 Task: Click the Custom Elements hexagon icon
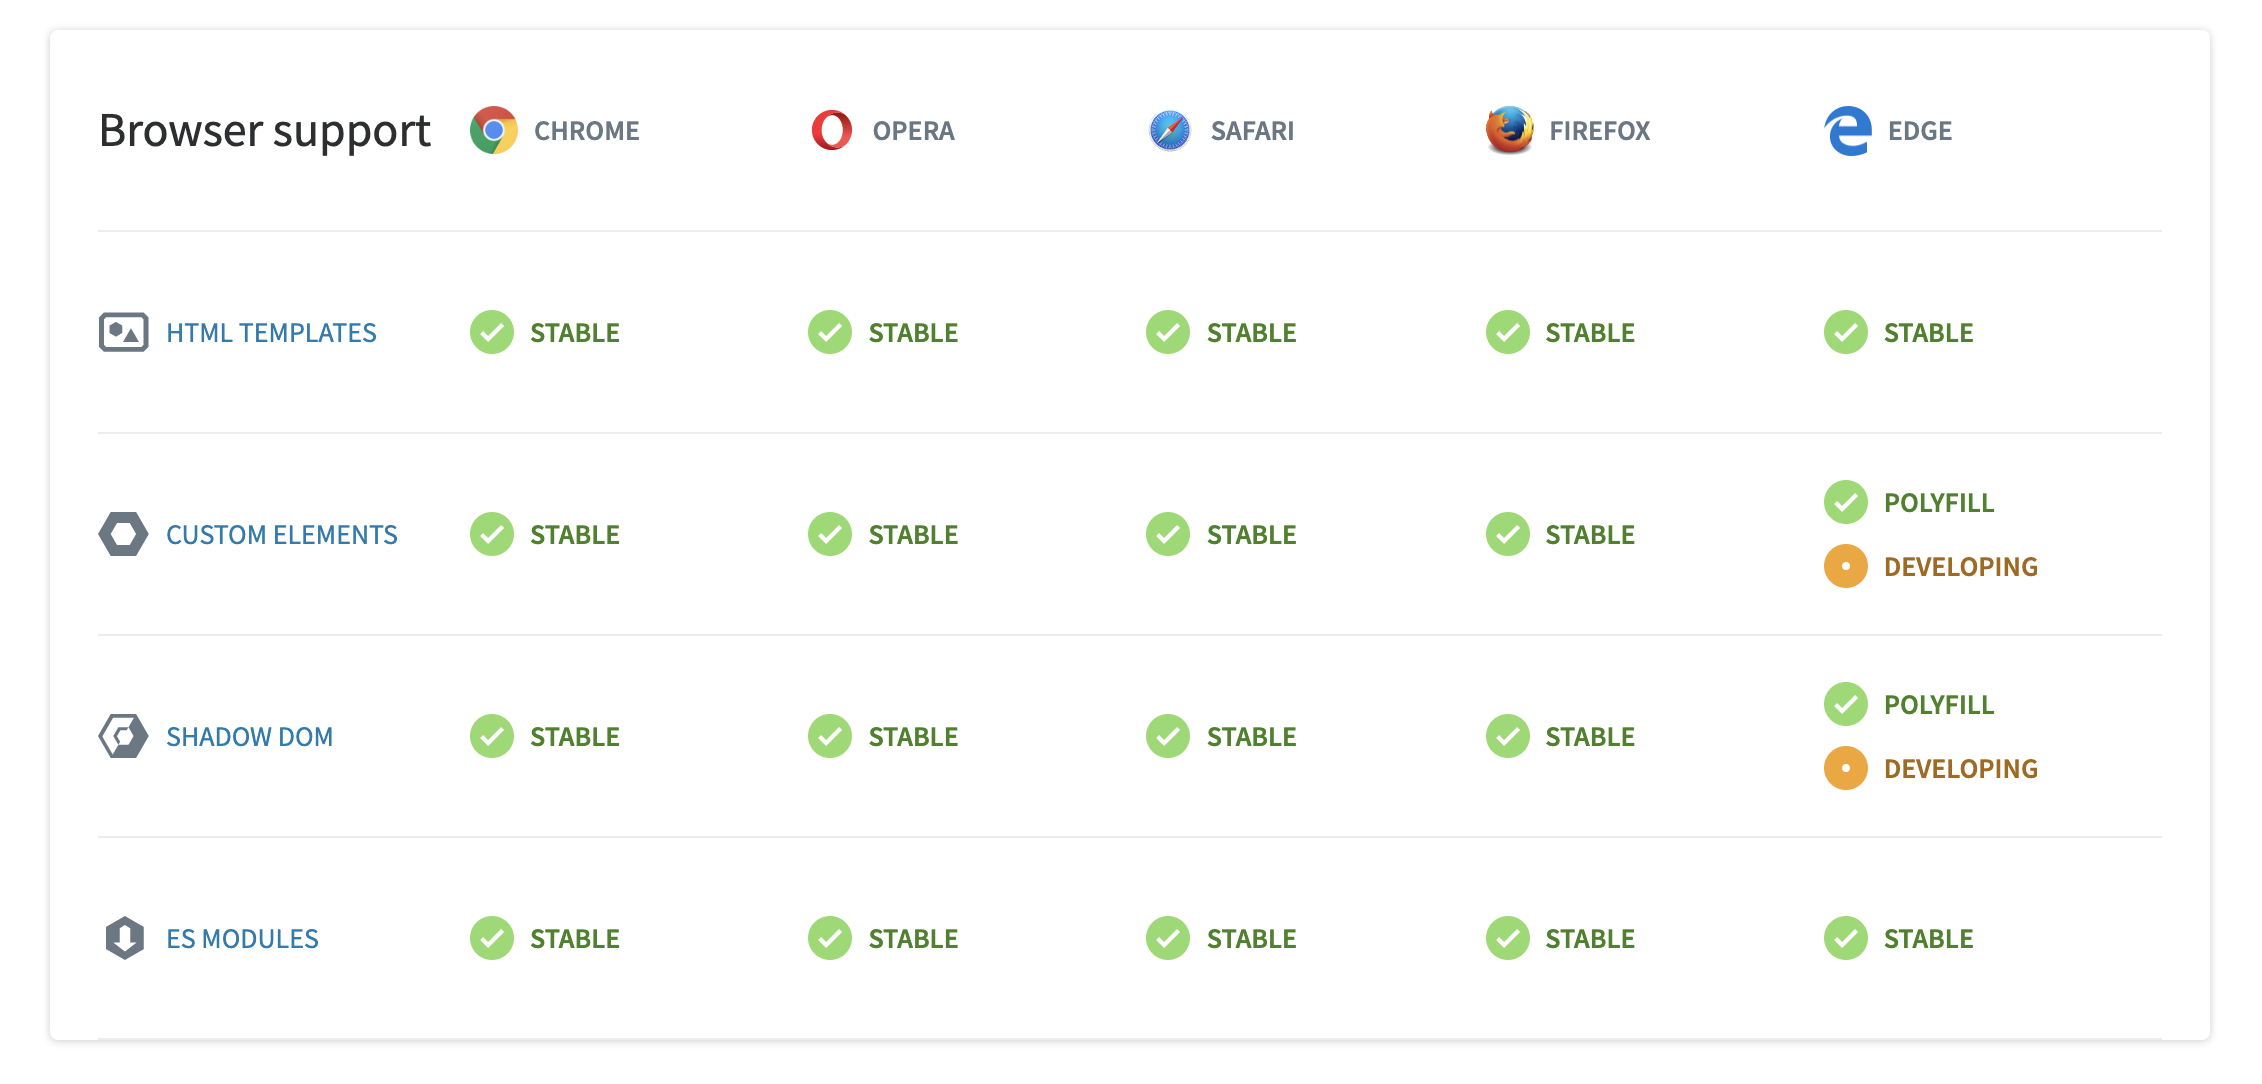point(124,534)
